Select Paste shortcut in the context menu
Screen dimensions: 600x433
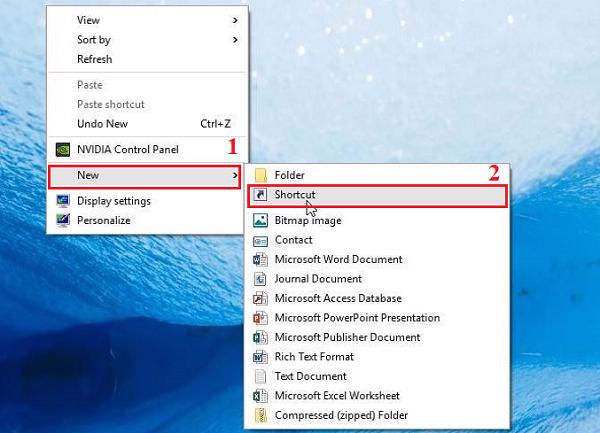[x=147, y=104]
